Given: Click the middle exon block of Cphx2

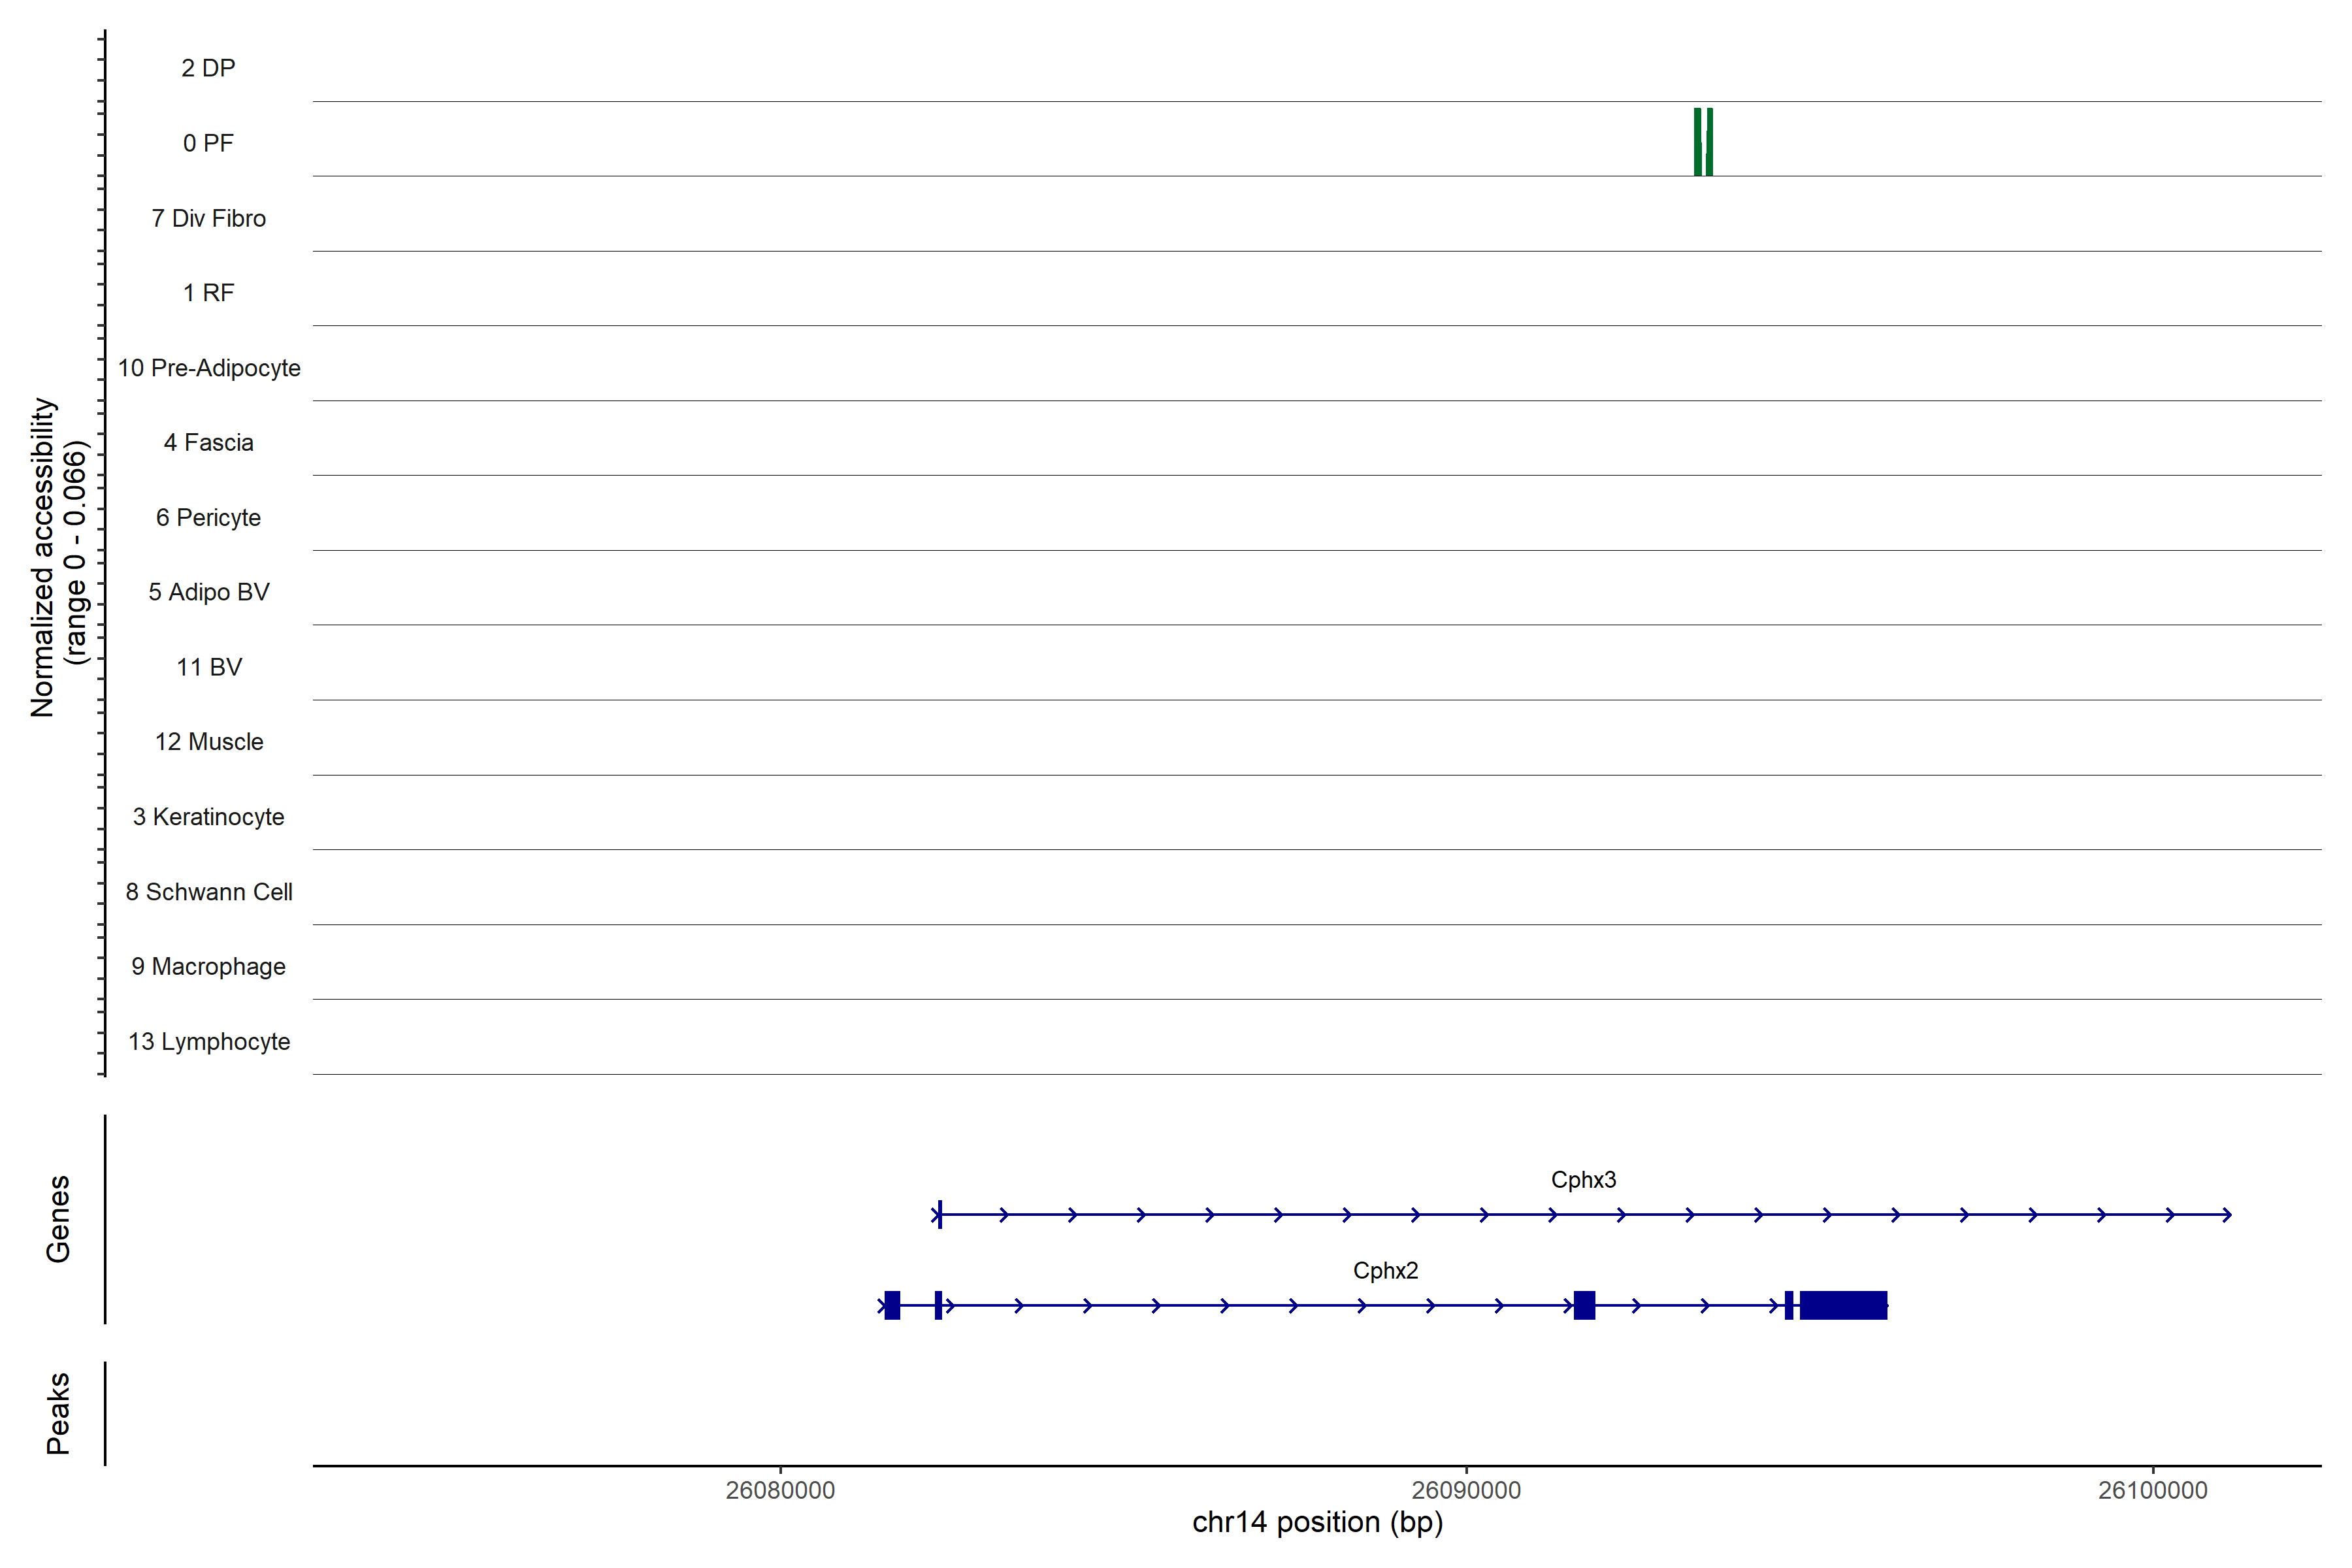Looking at the screenshot, I should [x=1584, y=1305].
